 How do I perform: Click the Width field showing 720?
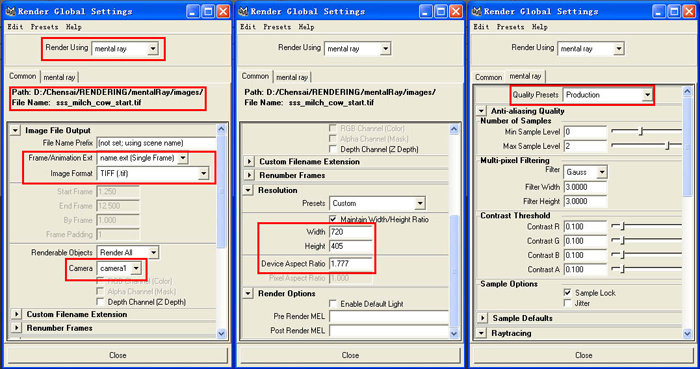[x=351, y=232]
